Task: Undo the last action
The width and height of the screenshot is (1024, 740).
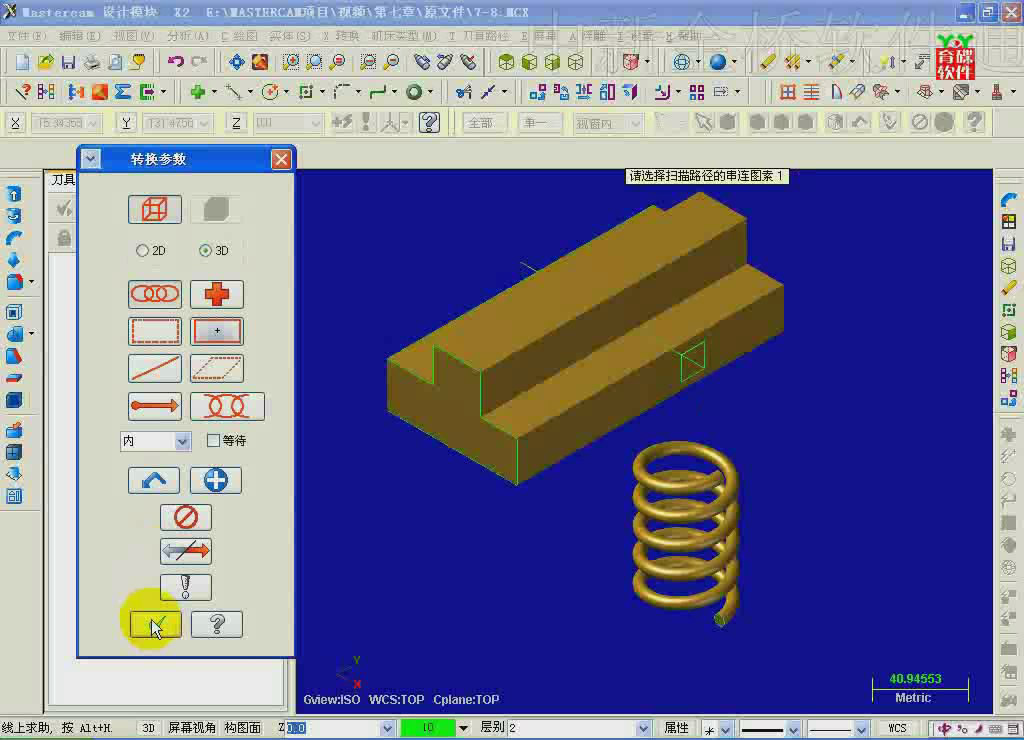Action: 175,62
